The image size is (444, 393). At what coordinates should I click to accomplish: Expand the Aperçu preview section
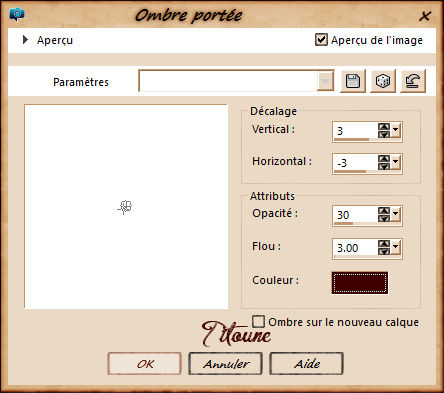pyautogui.click(x=25, y=40)
